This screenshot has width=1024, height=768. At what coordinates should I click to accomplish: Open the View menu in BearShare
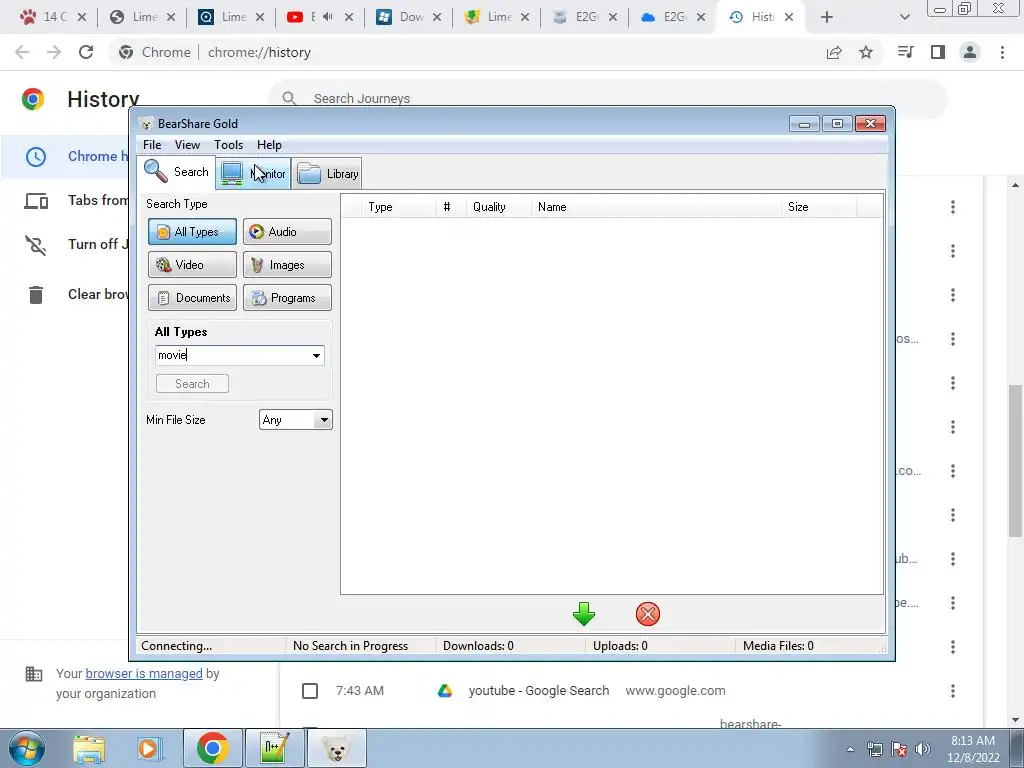187,145
